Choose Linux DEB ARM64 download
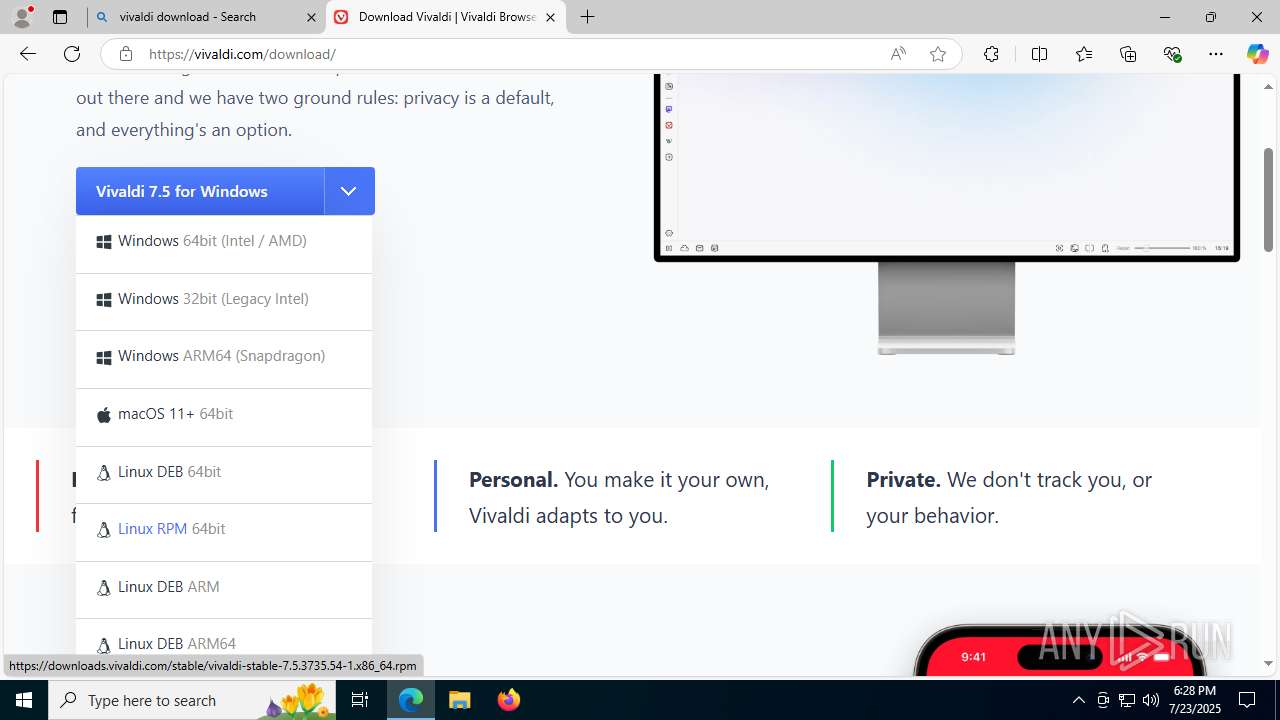Image resolution: width=1280 pixels, height=720 pixels. [224, 638]
